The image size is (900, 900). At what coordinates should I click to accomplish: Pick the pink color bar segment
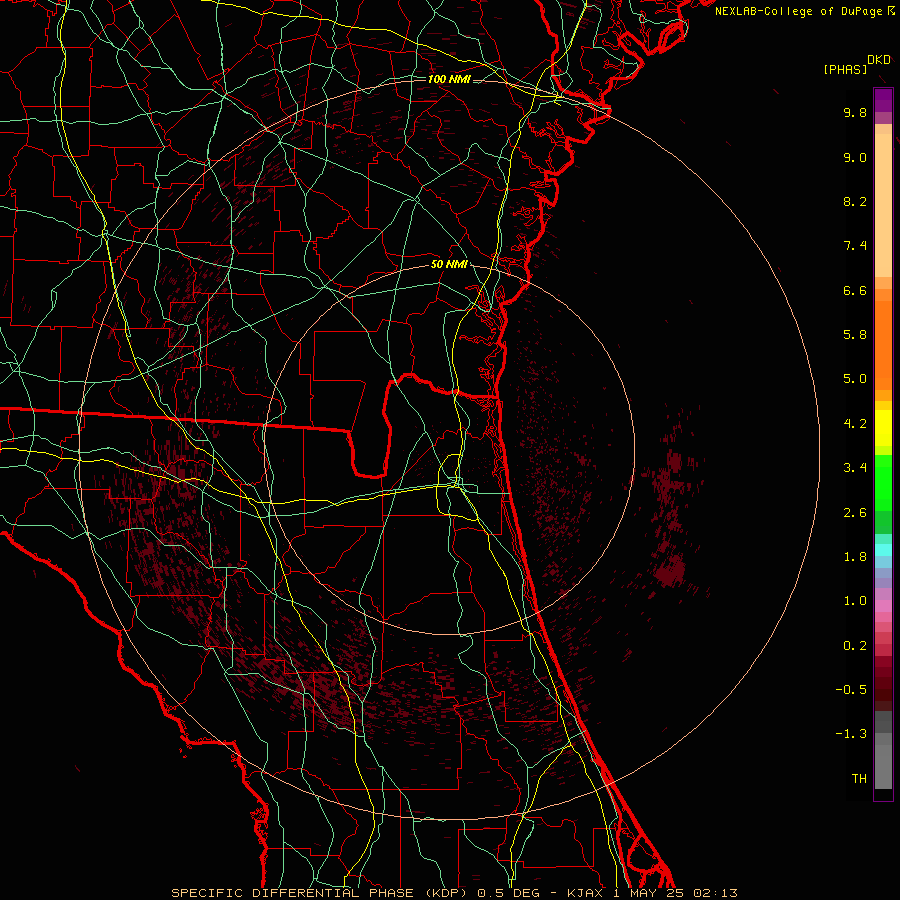(x=883, y=606)
